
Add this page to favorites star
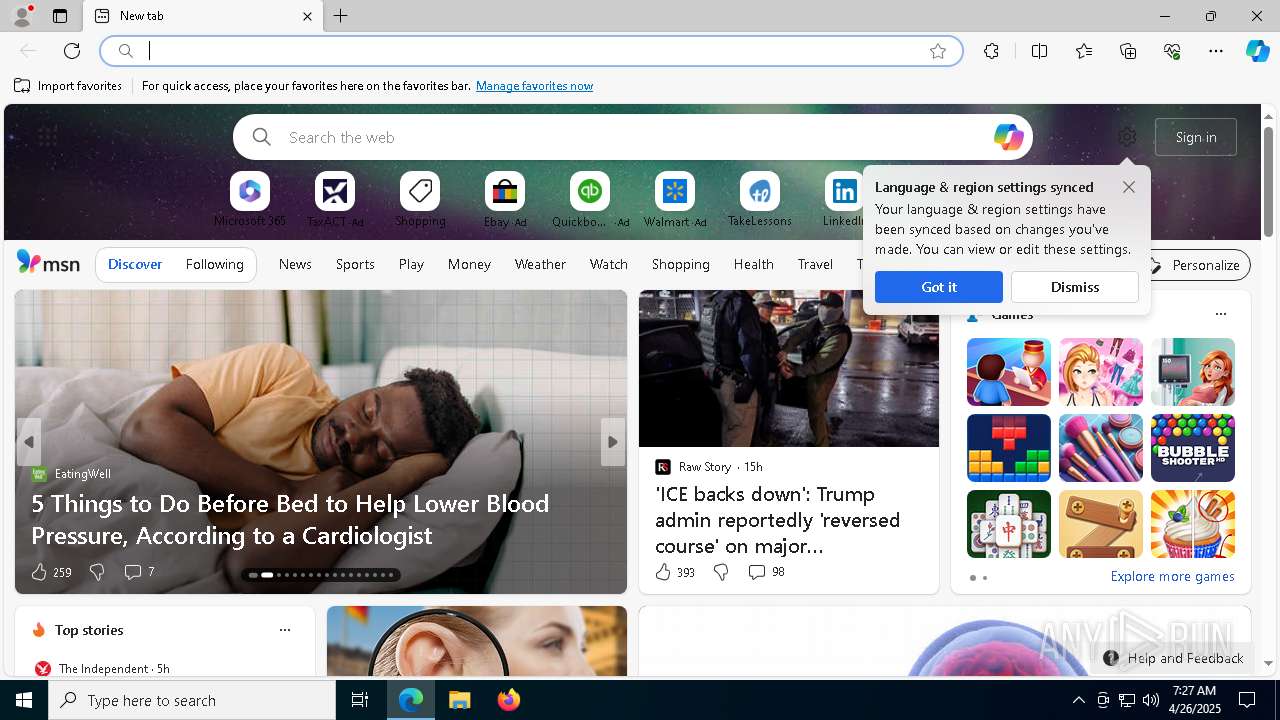pyautogui.click(x=938, y=51)
